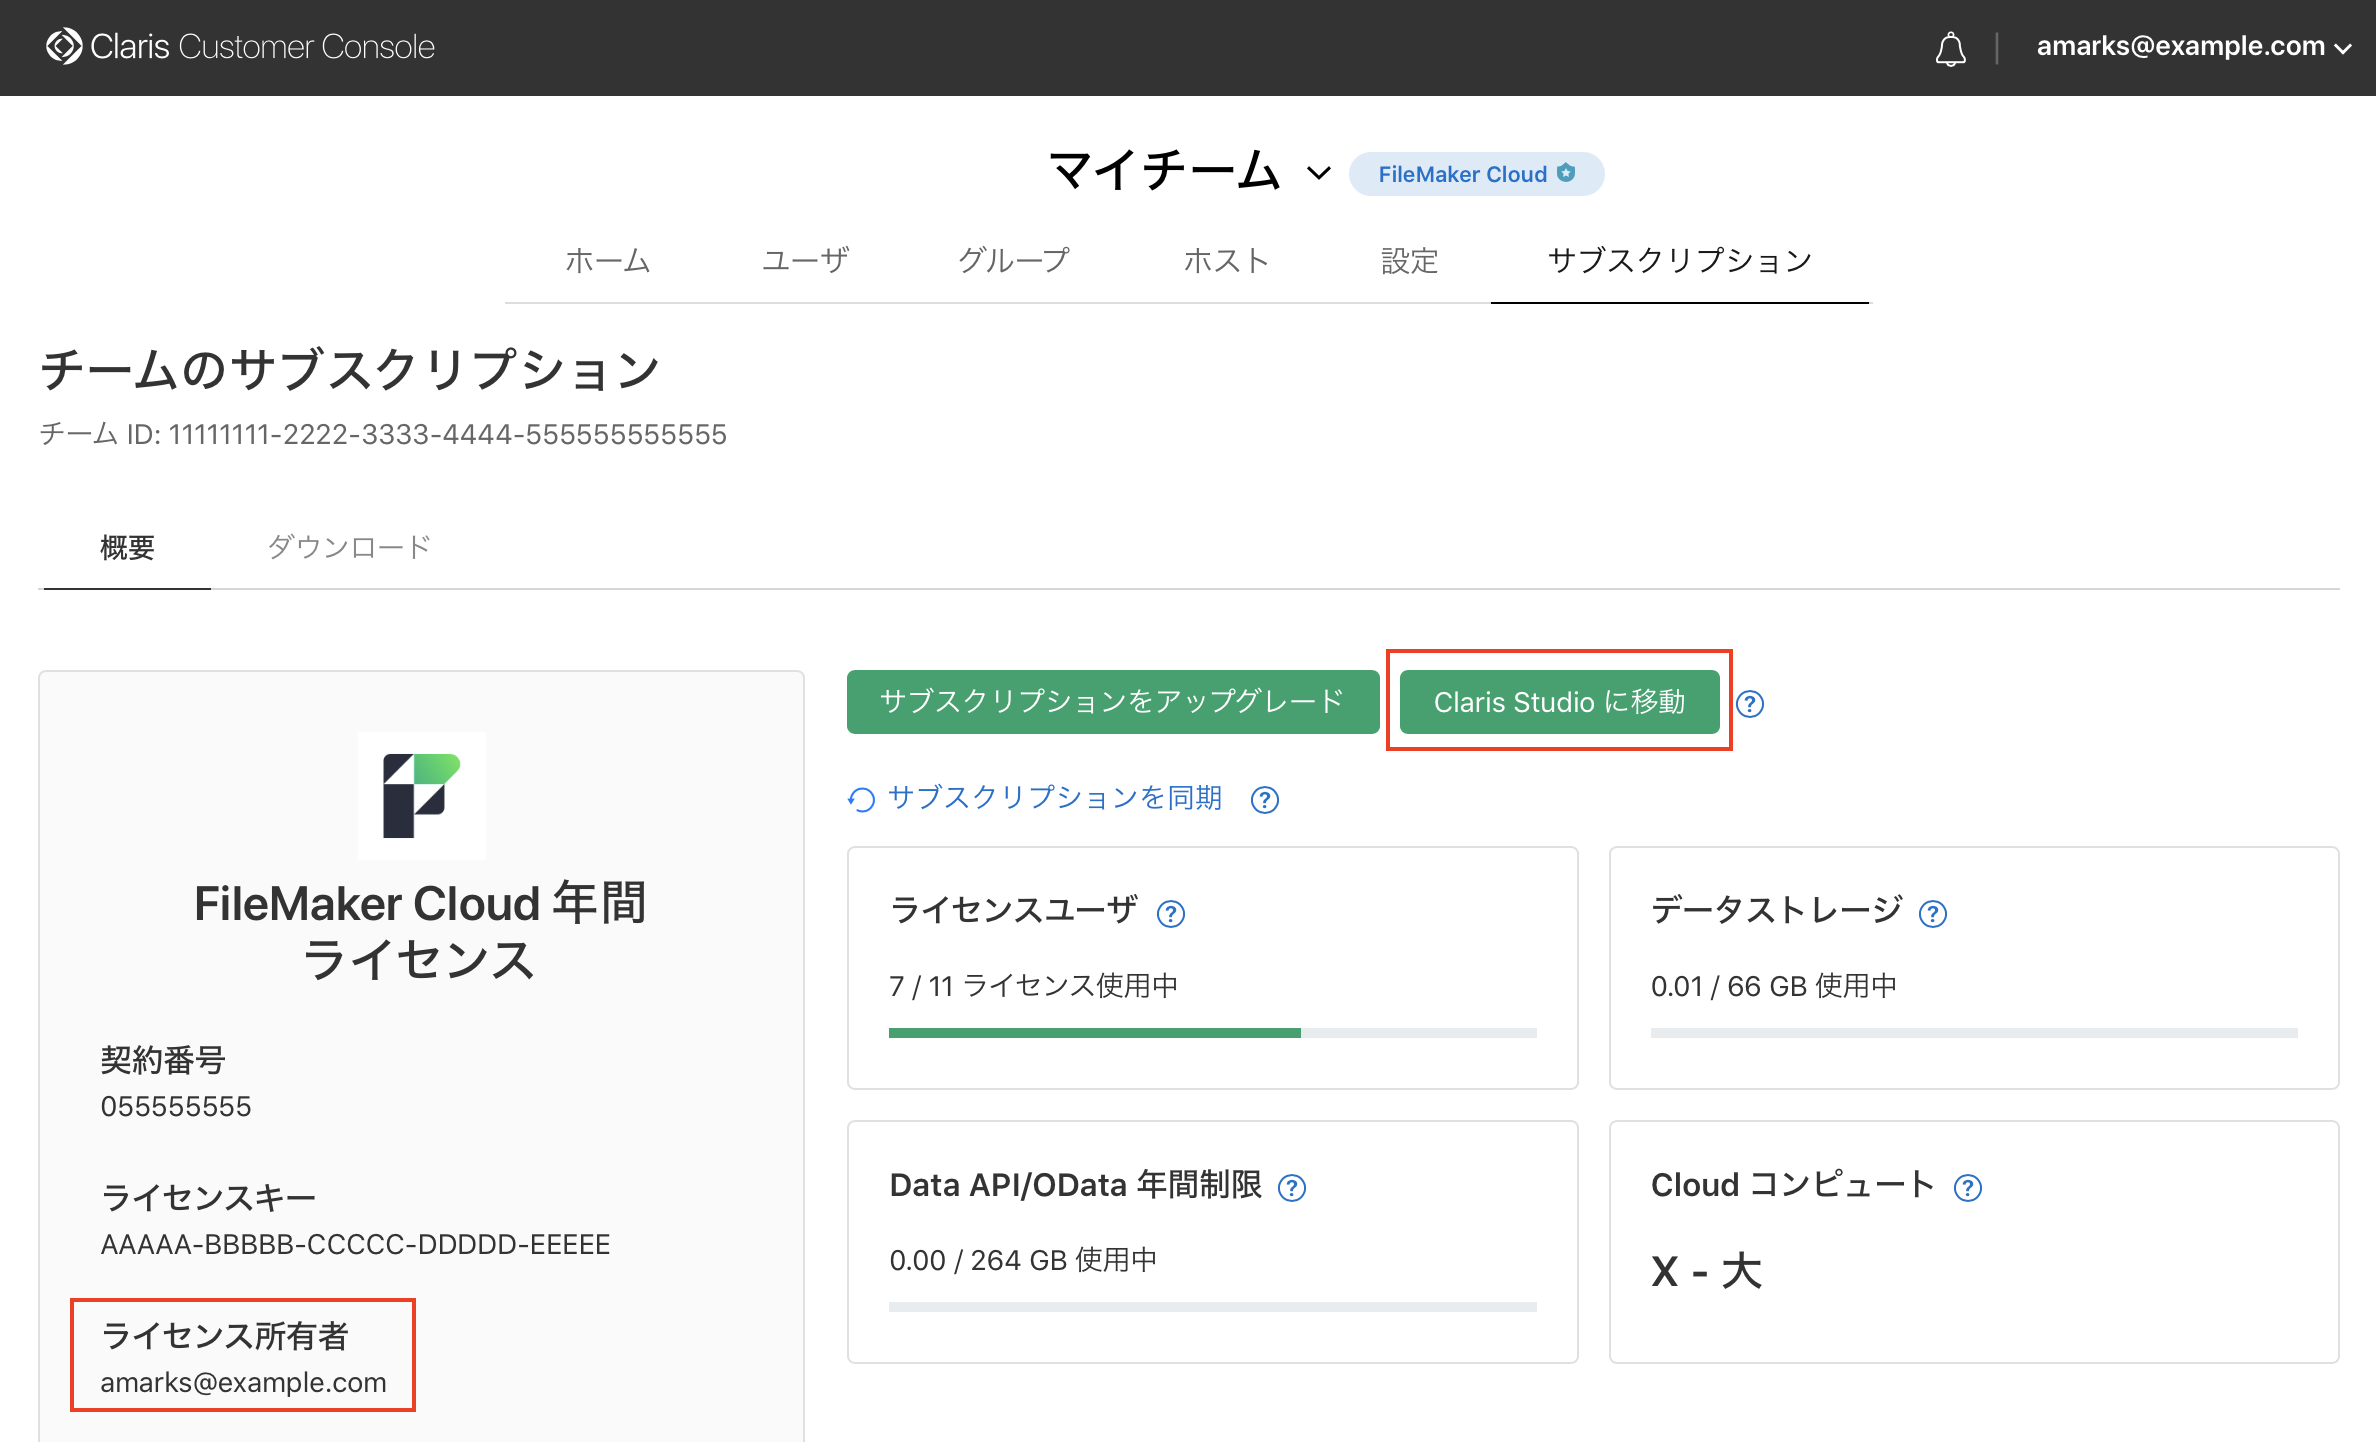Click the FileMaker Cloud badge
This screenshot has height=1442, width=2376.
[1476, 174]
